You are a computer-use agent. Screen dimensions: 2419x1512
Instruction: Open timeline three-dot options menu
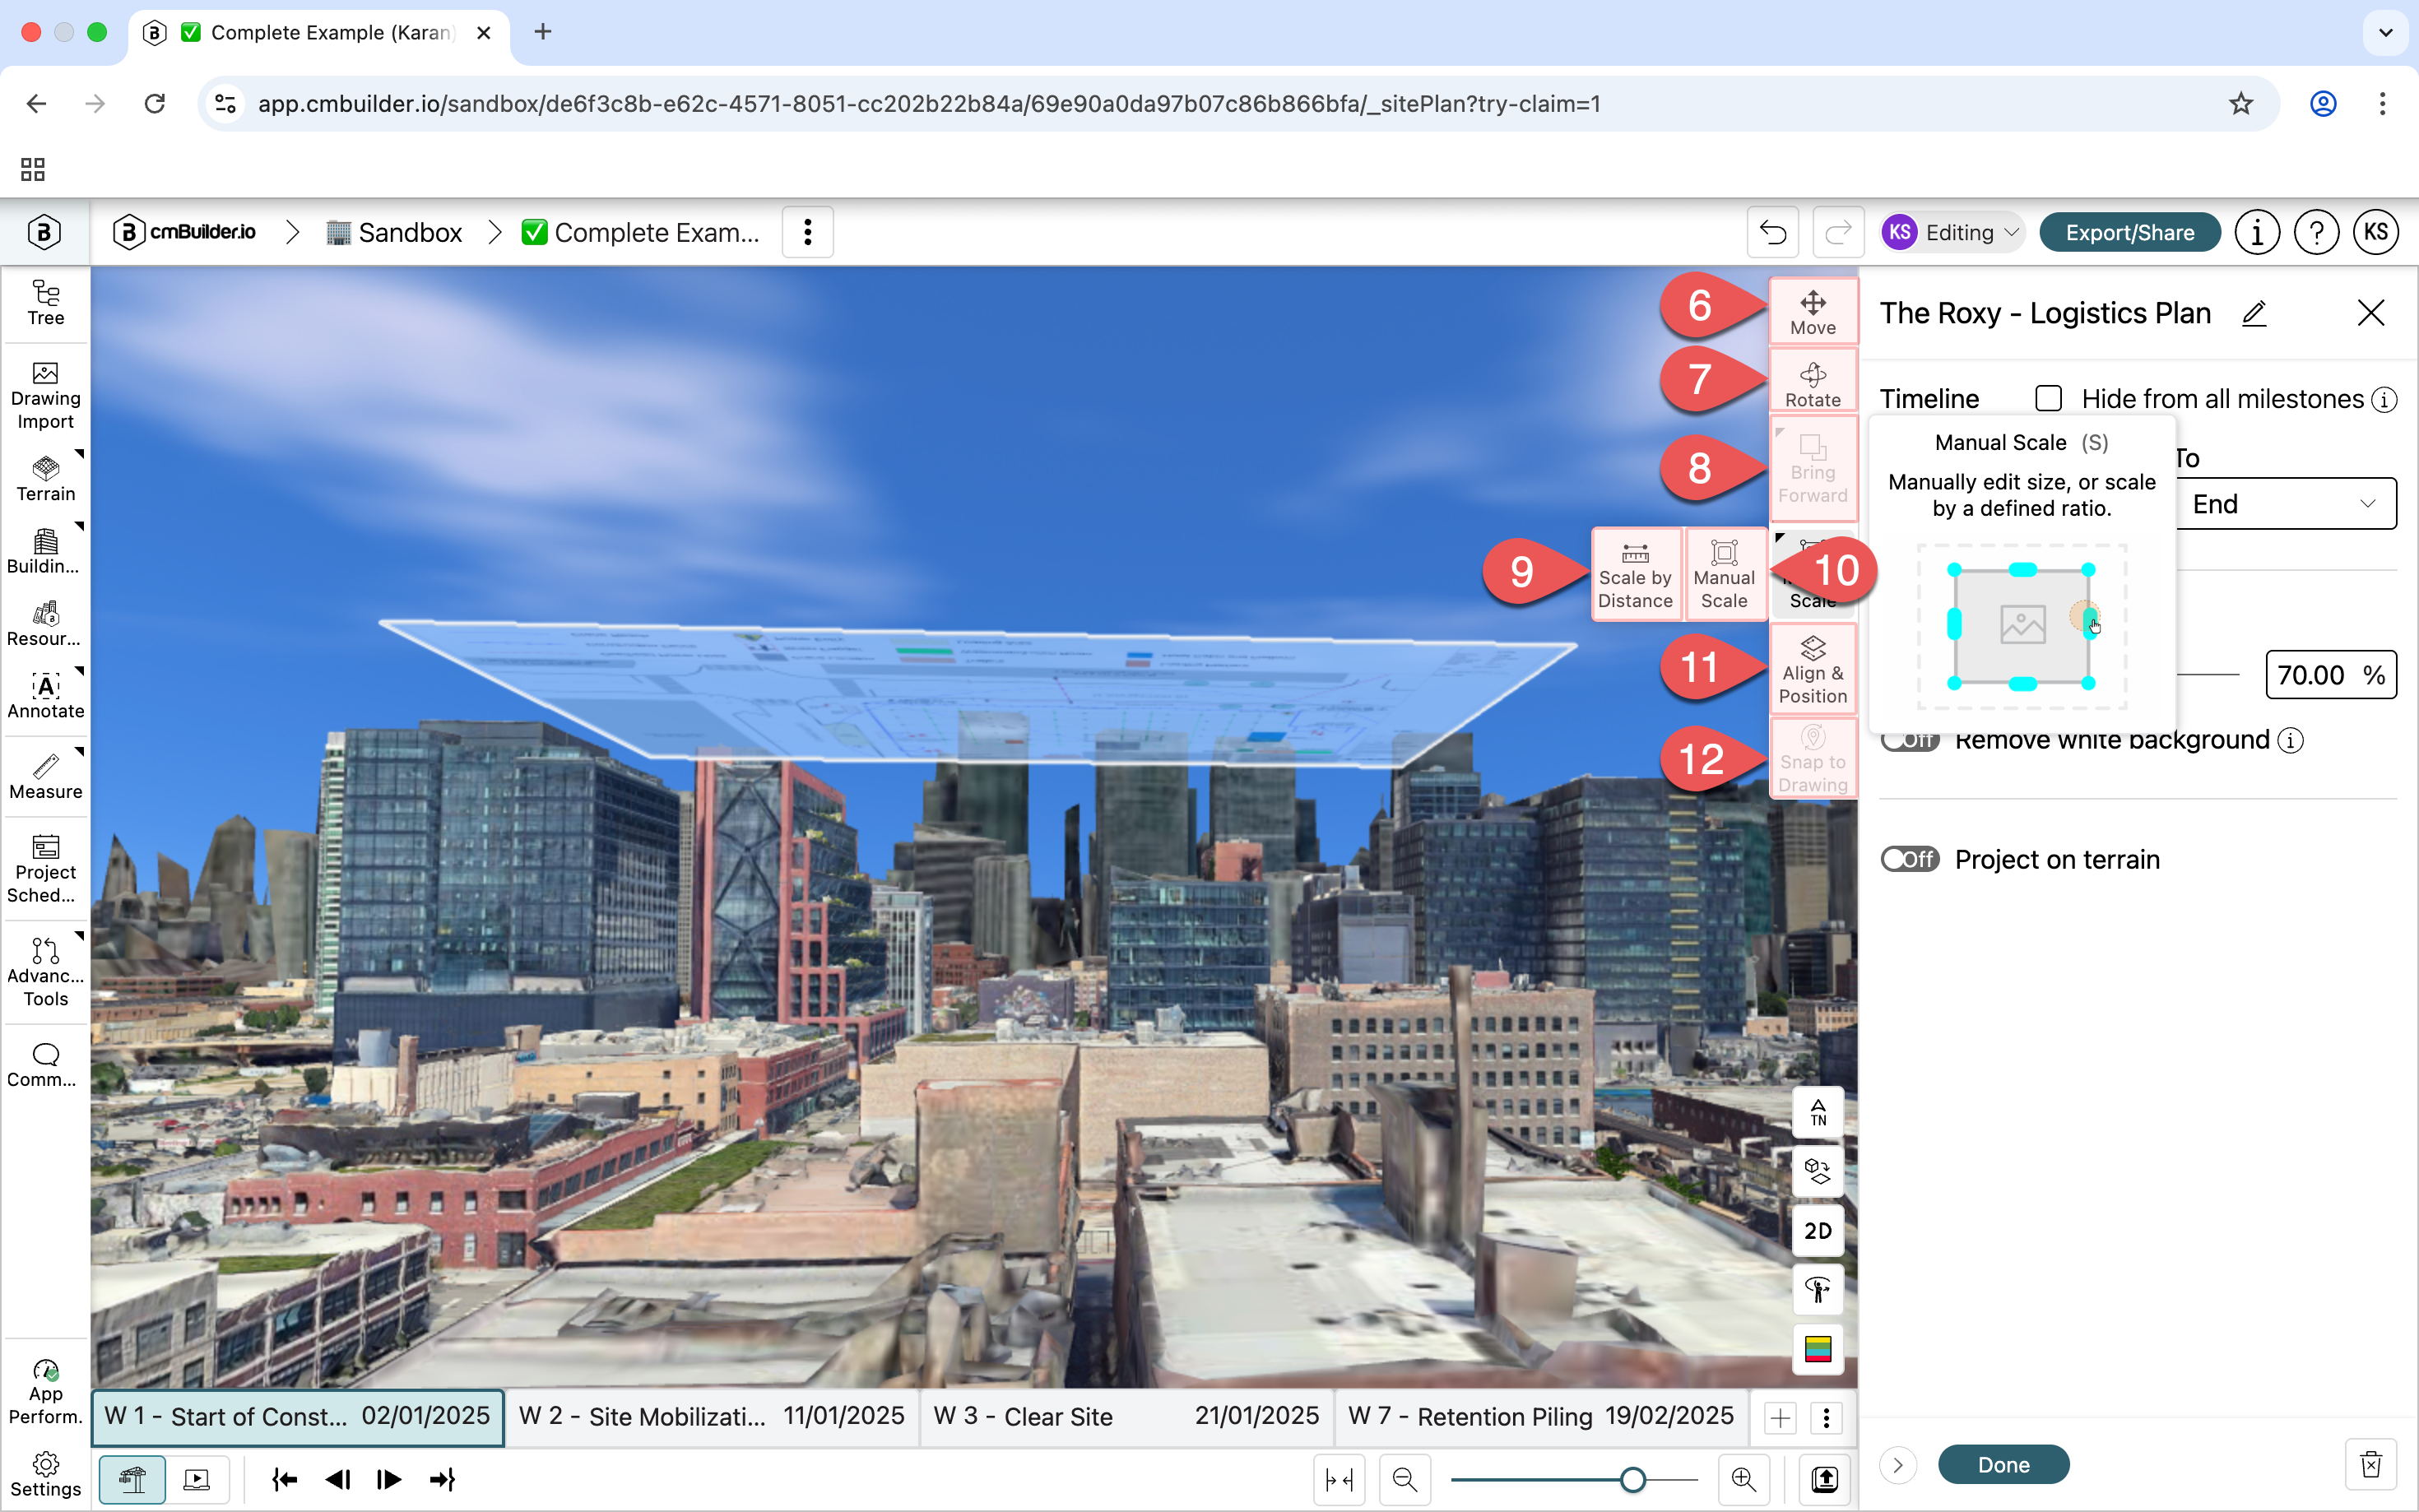[x=1826, y=1417]
